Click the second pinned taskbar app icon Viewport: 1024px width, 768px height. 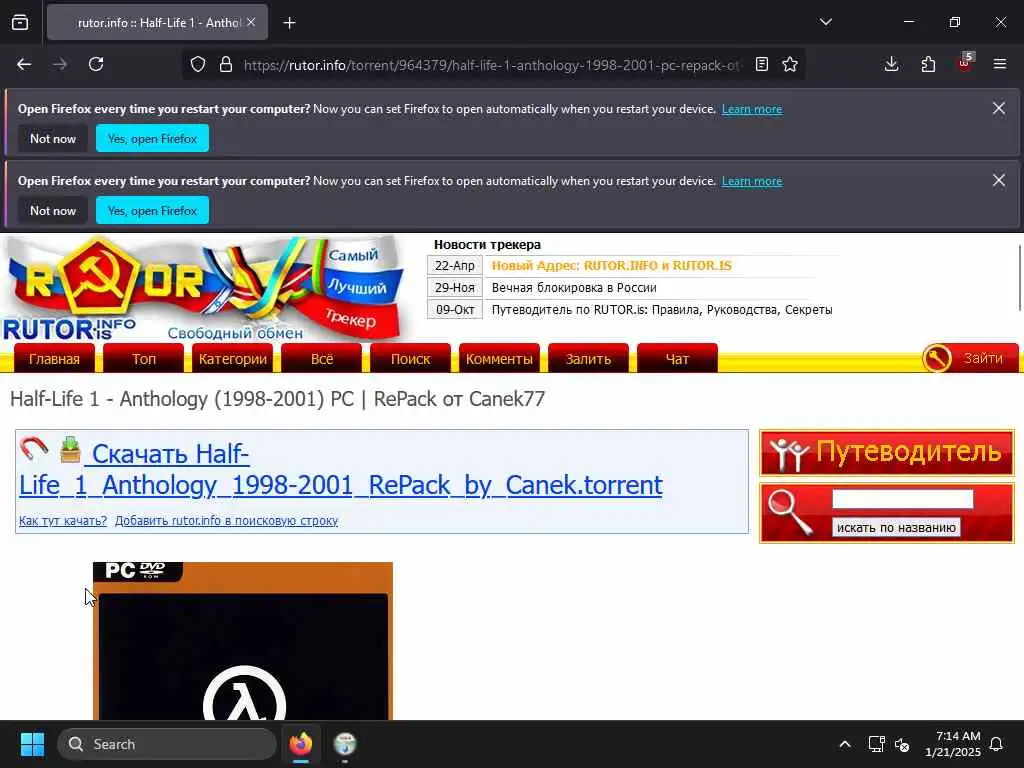[345, 744]
